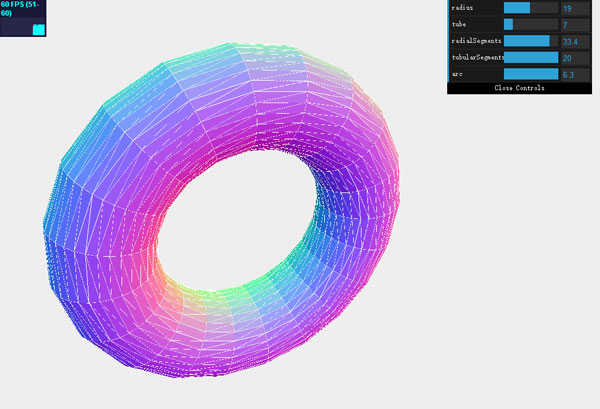Select the radius value field showing 19
Image resolution: width=600 pixels, height=409 pixels.
point(576,8)
